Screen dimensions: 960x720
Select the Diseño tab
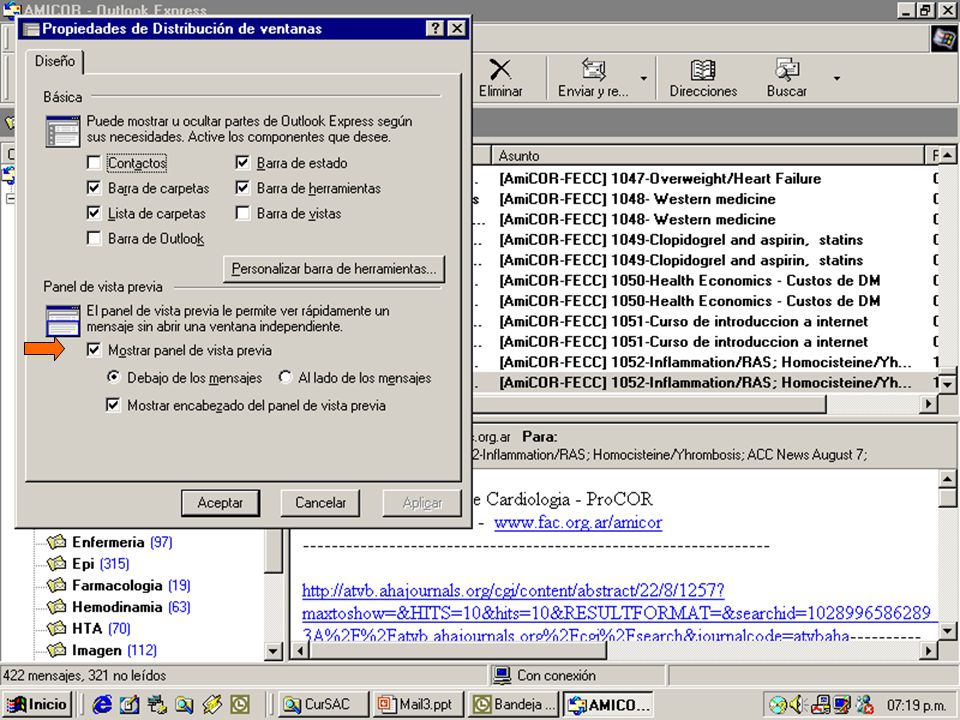click(54, 61)
